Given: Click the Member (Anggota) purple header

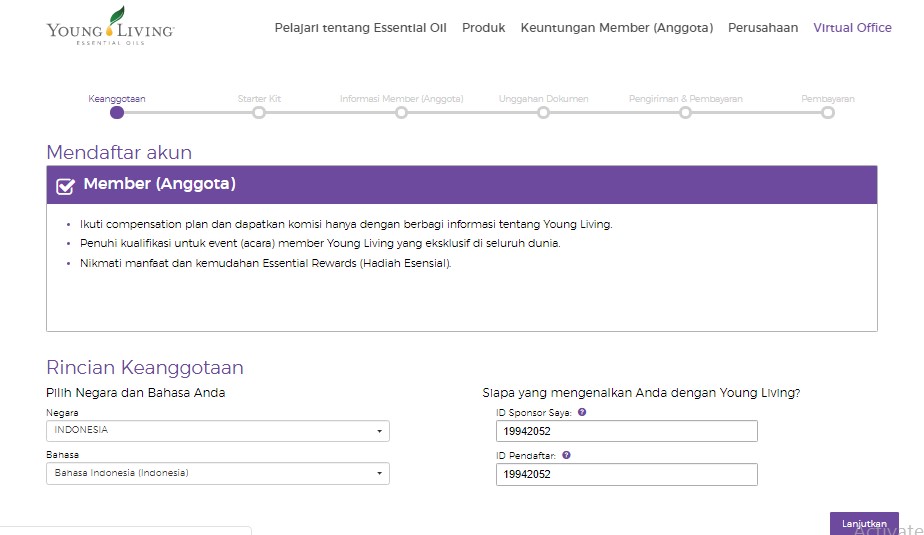Looking at the screenshot, I should coord(462,185).
